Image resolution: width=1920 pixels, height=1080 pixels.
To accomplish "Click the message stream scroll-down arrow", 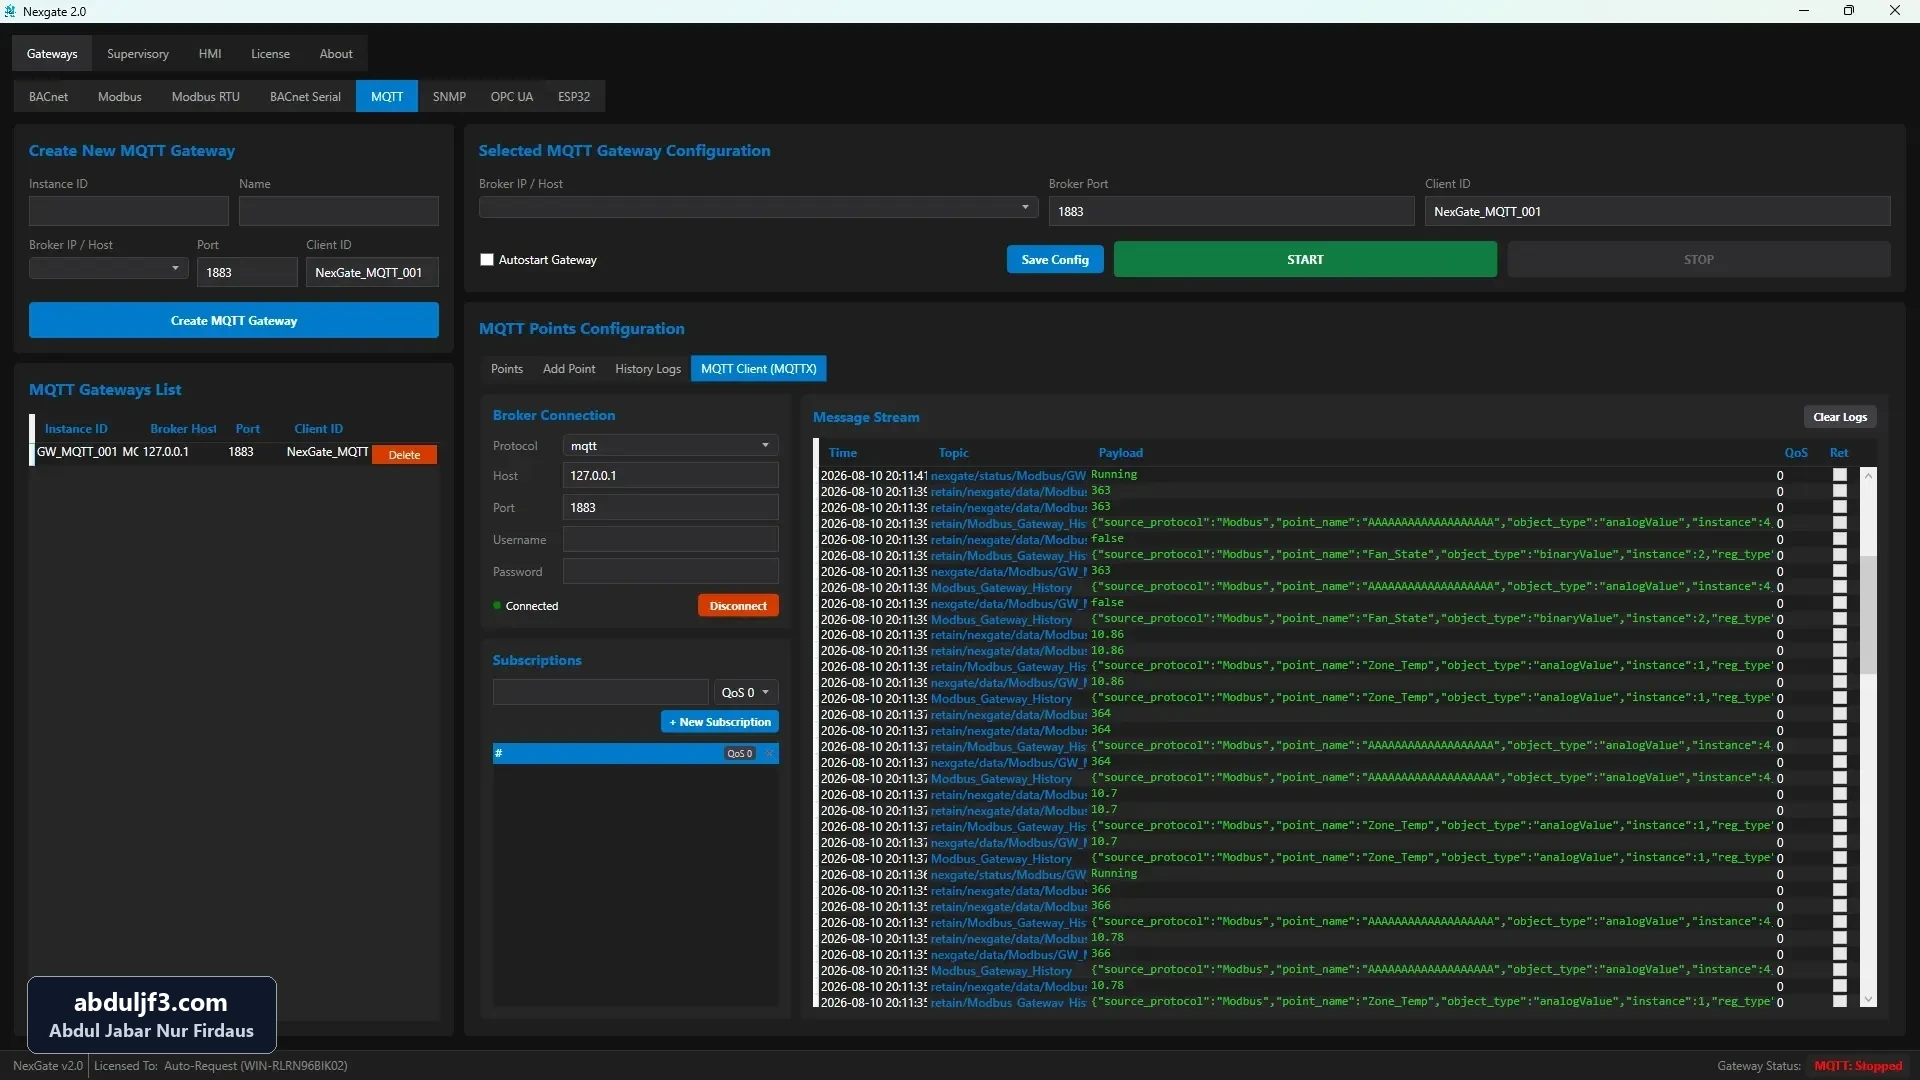I will click(x=1868, y=999).
